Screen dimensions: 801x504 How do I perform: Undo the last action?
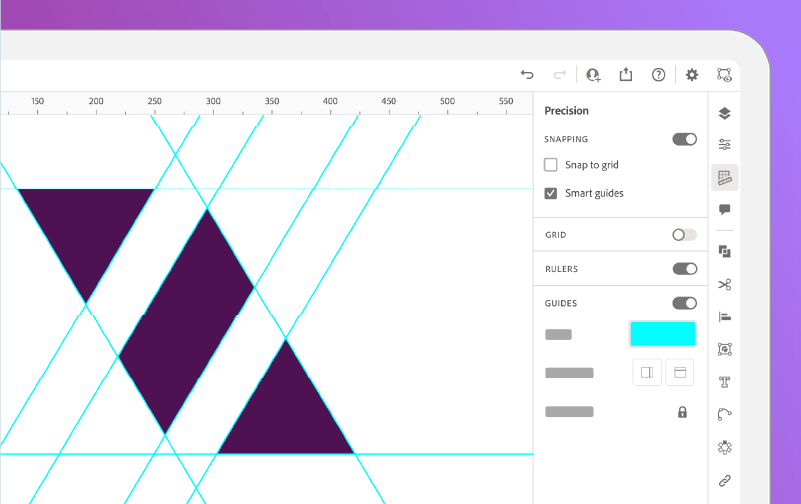(x=527, y=75)
